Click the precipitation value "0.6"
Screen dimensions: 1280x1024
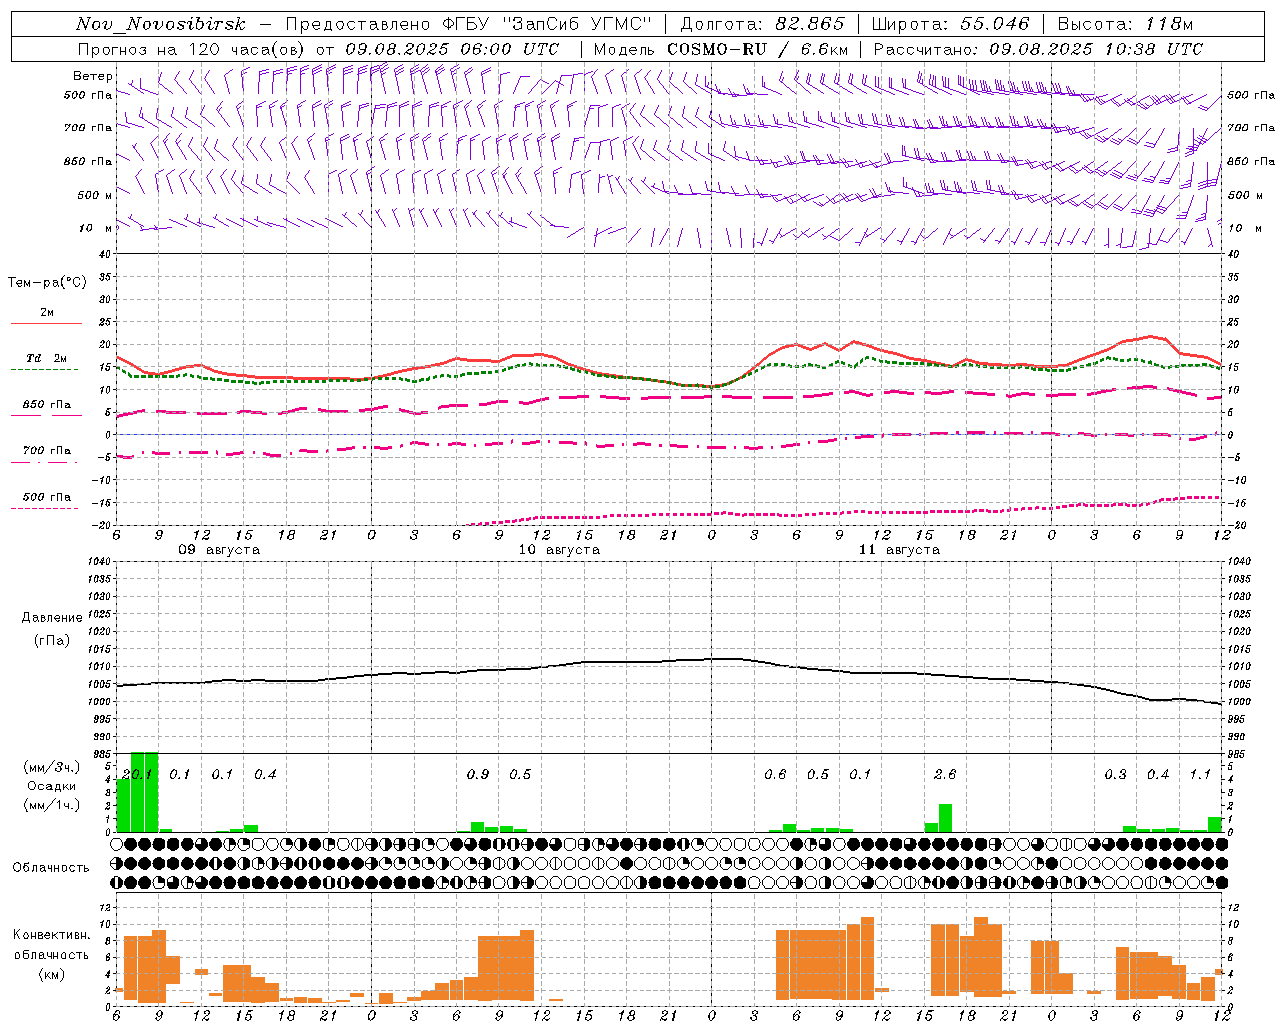point(775,775)
